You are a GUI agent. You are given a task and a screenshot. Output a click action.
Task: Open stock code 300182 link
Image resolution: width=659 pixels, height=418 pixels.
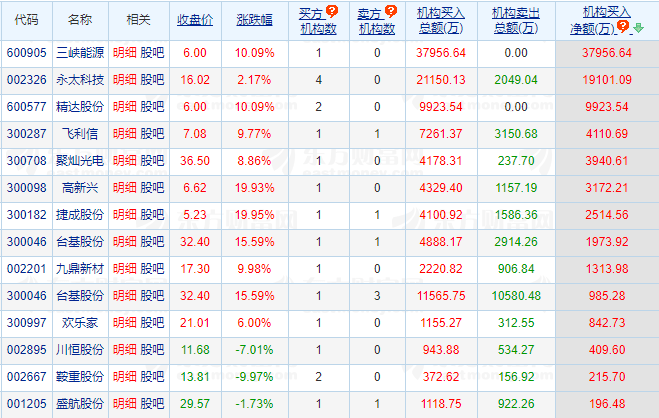[24, 214]
